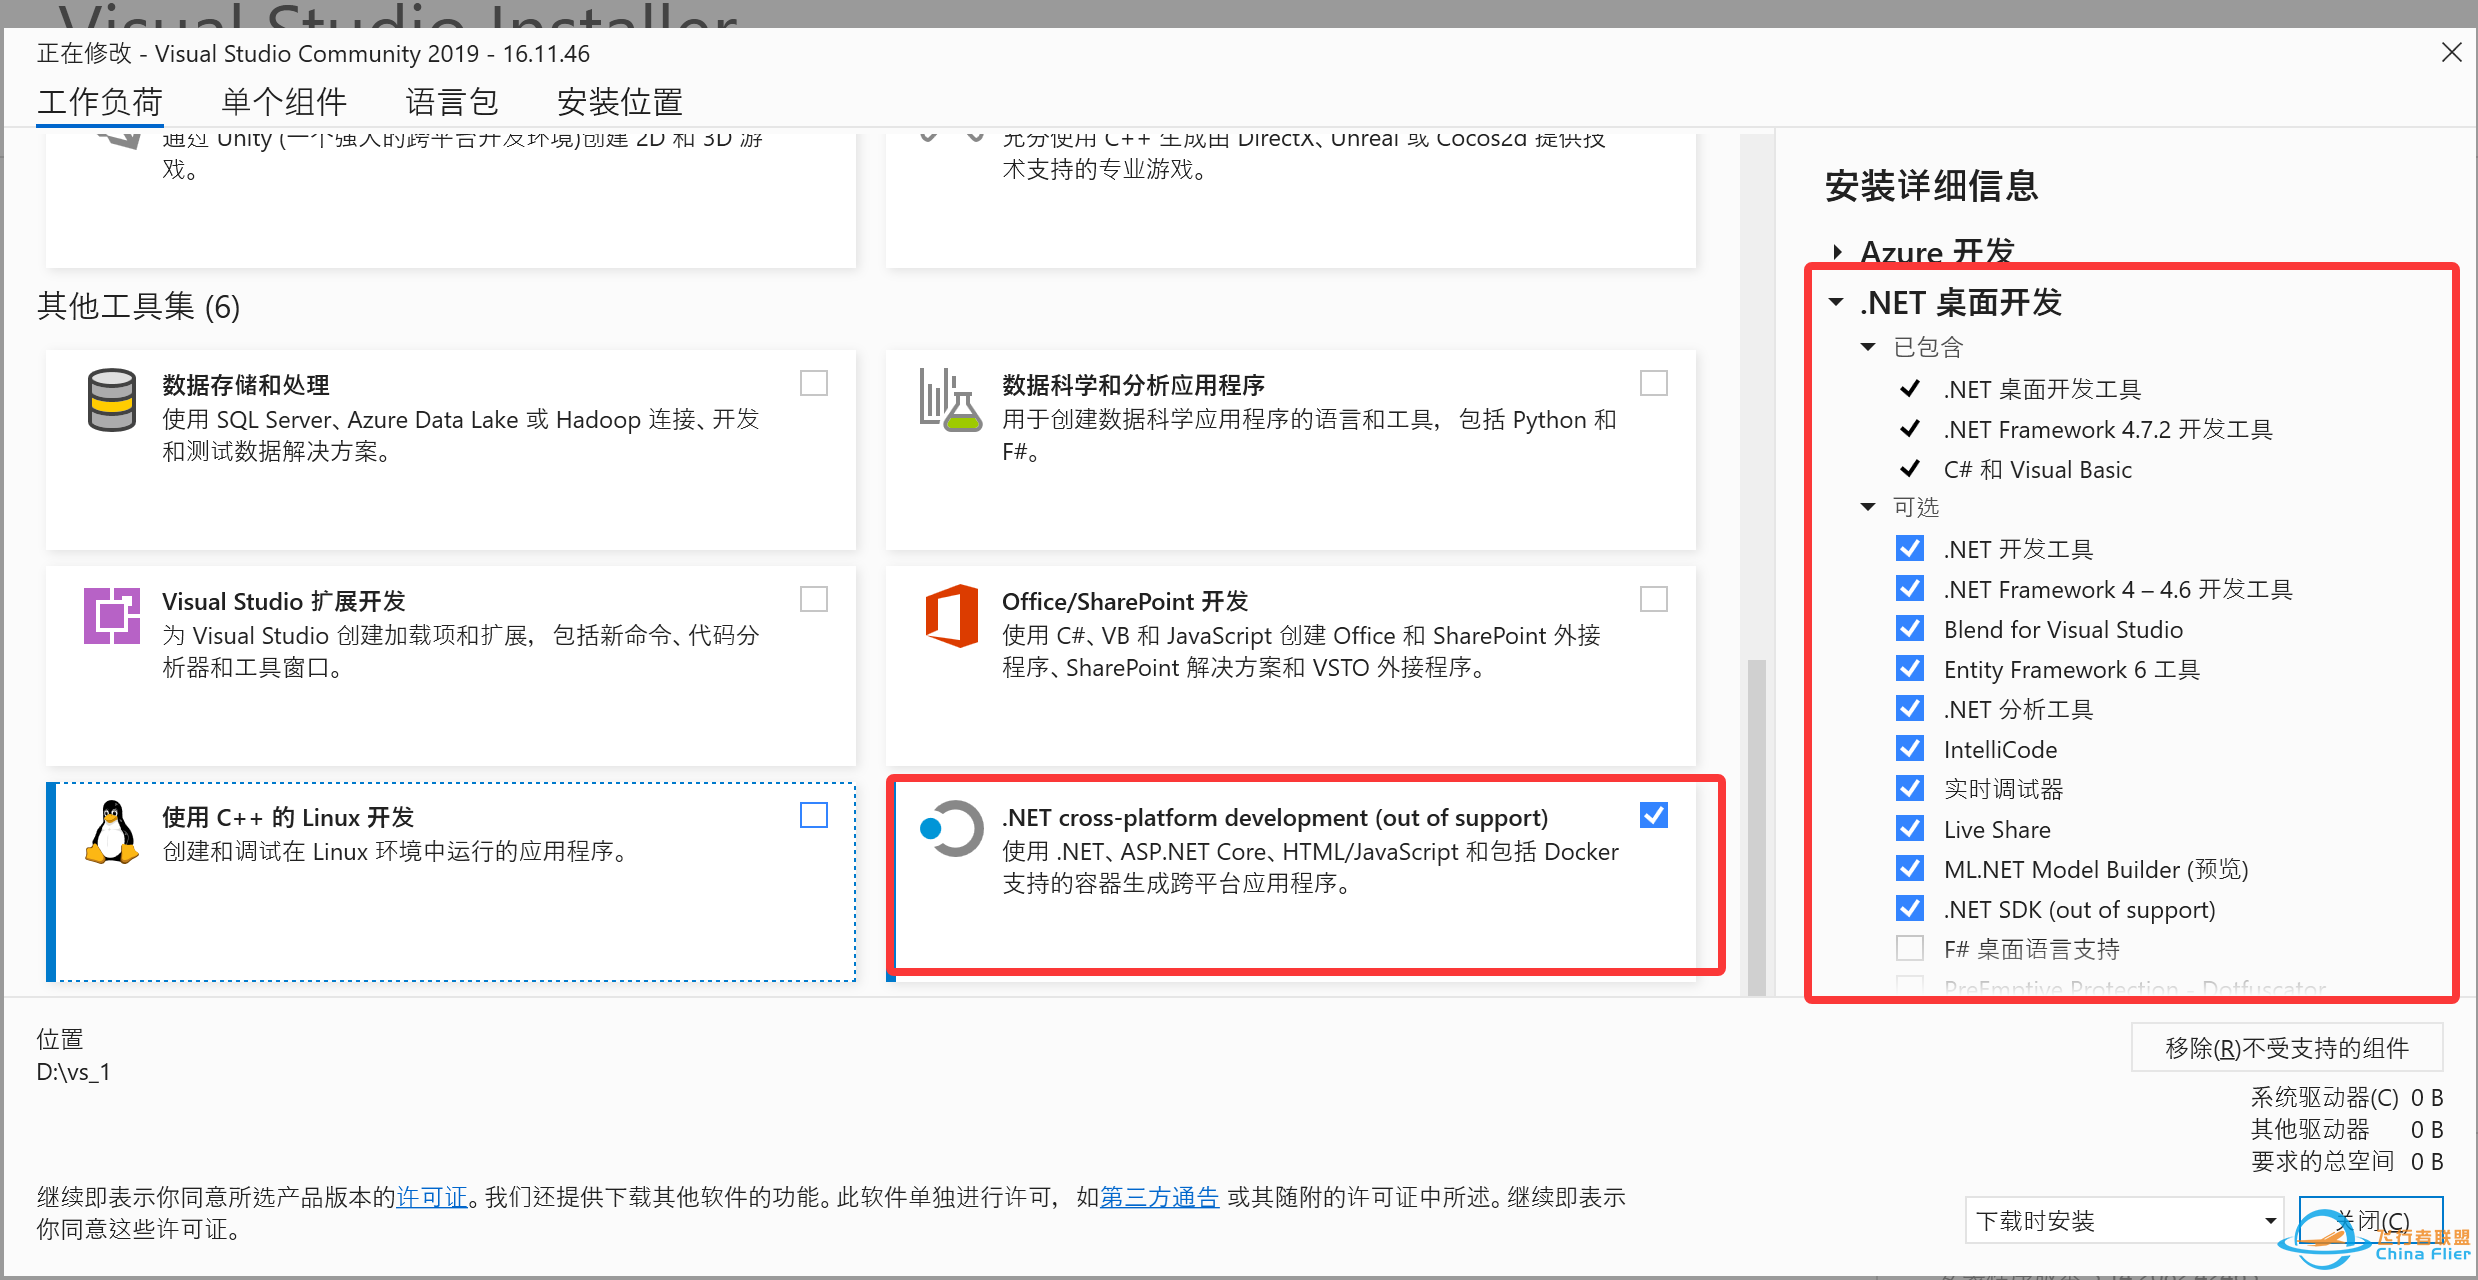Click the 移除不受支持的组件 button

(2287, 1047)
